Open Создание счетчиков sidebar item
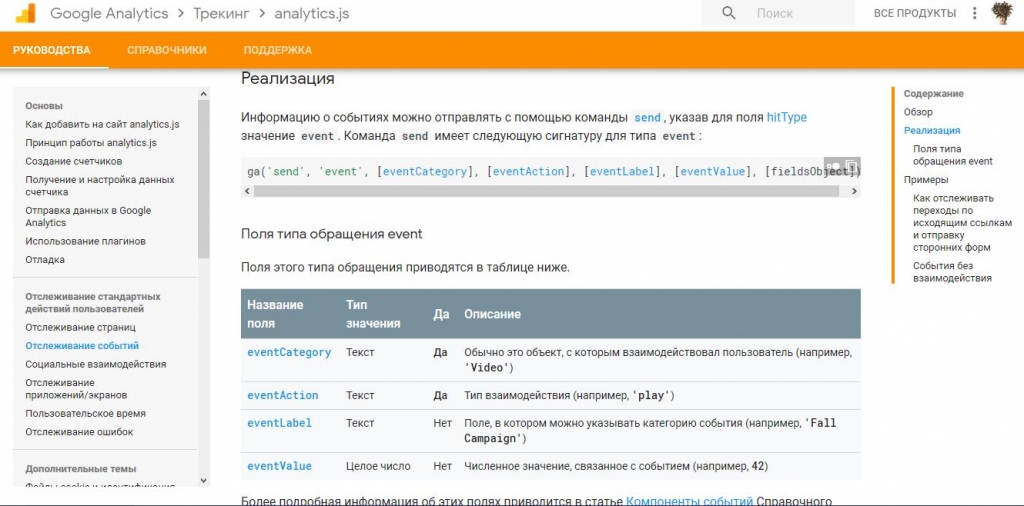The image size is (1024, 506). point(74,161)
